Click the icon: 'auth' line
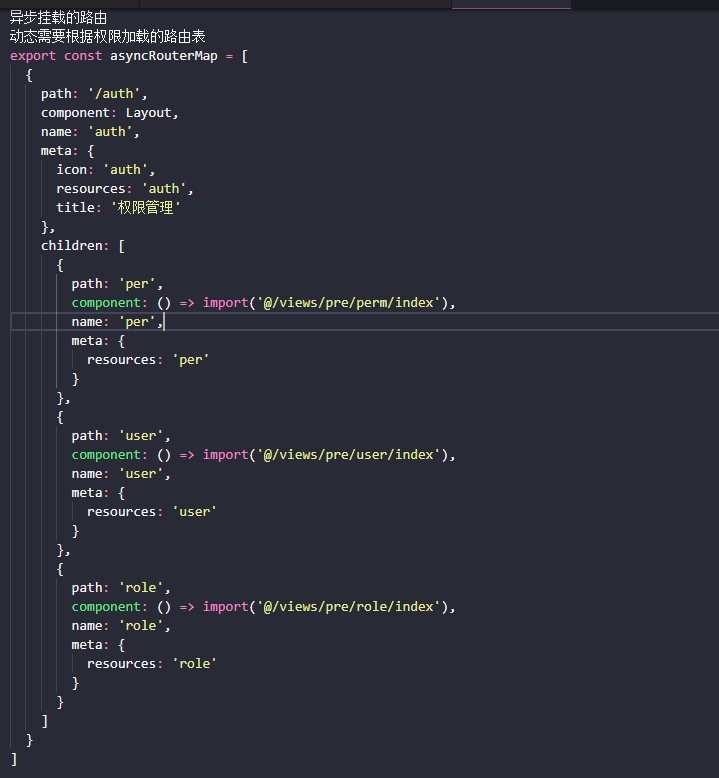 tap(105, 170)
